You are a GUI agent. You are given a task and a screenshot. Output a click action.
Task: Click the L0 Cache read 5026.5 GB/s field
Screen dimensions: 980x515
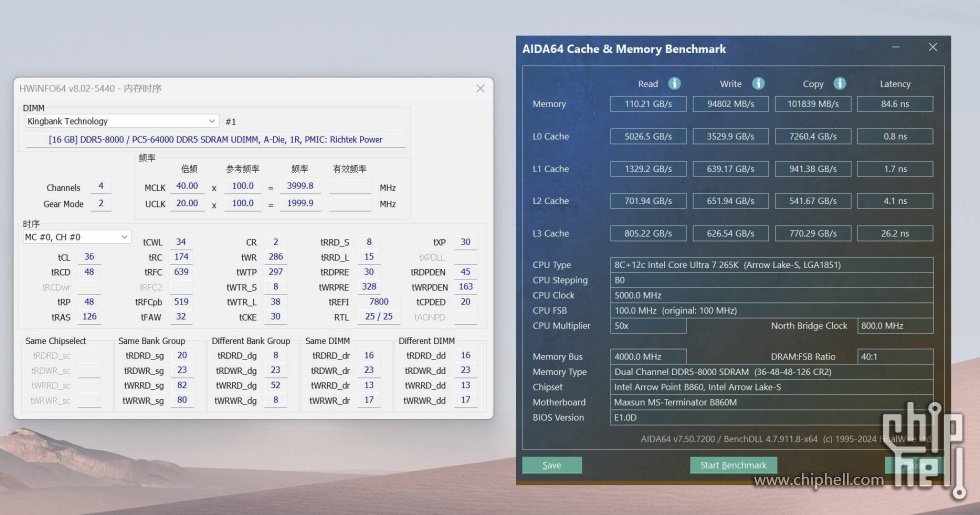pyautogui.click(x=648, y=136)
